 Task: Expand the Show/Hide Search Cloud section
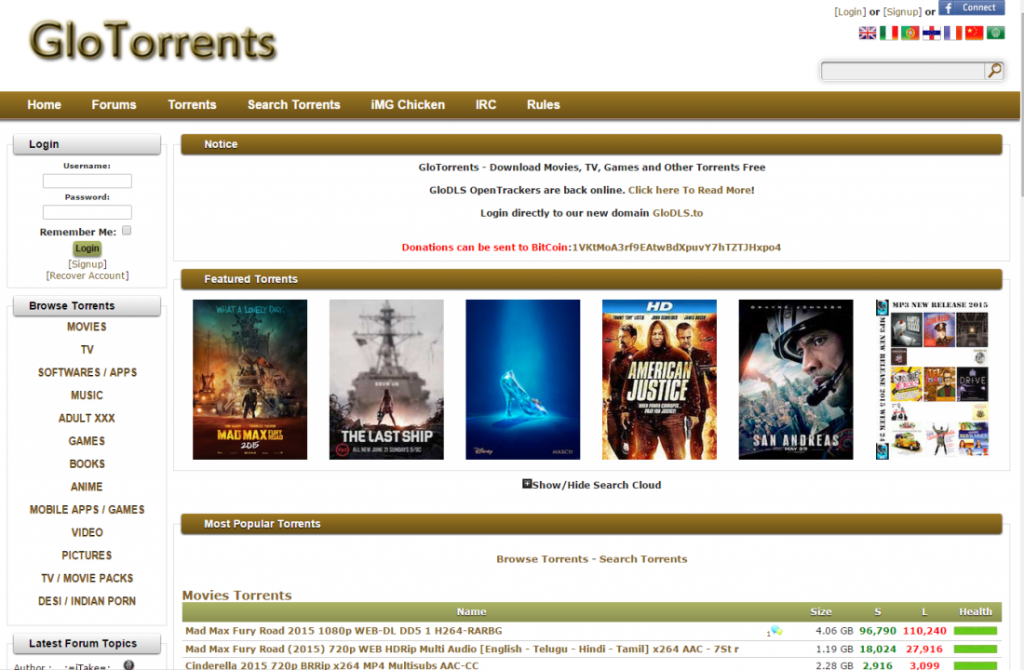[527, 484]
